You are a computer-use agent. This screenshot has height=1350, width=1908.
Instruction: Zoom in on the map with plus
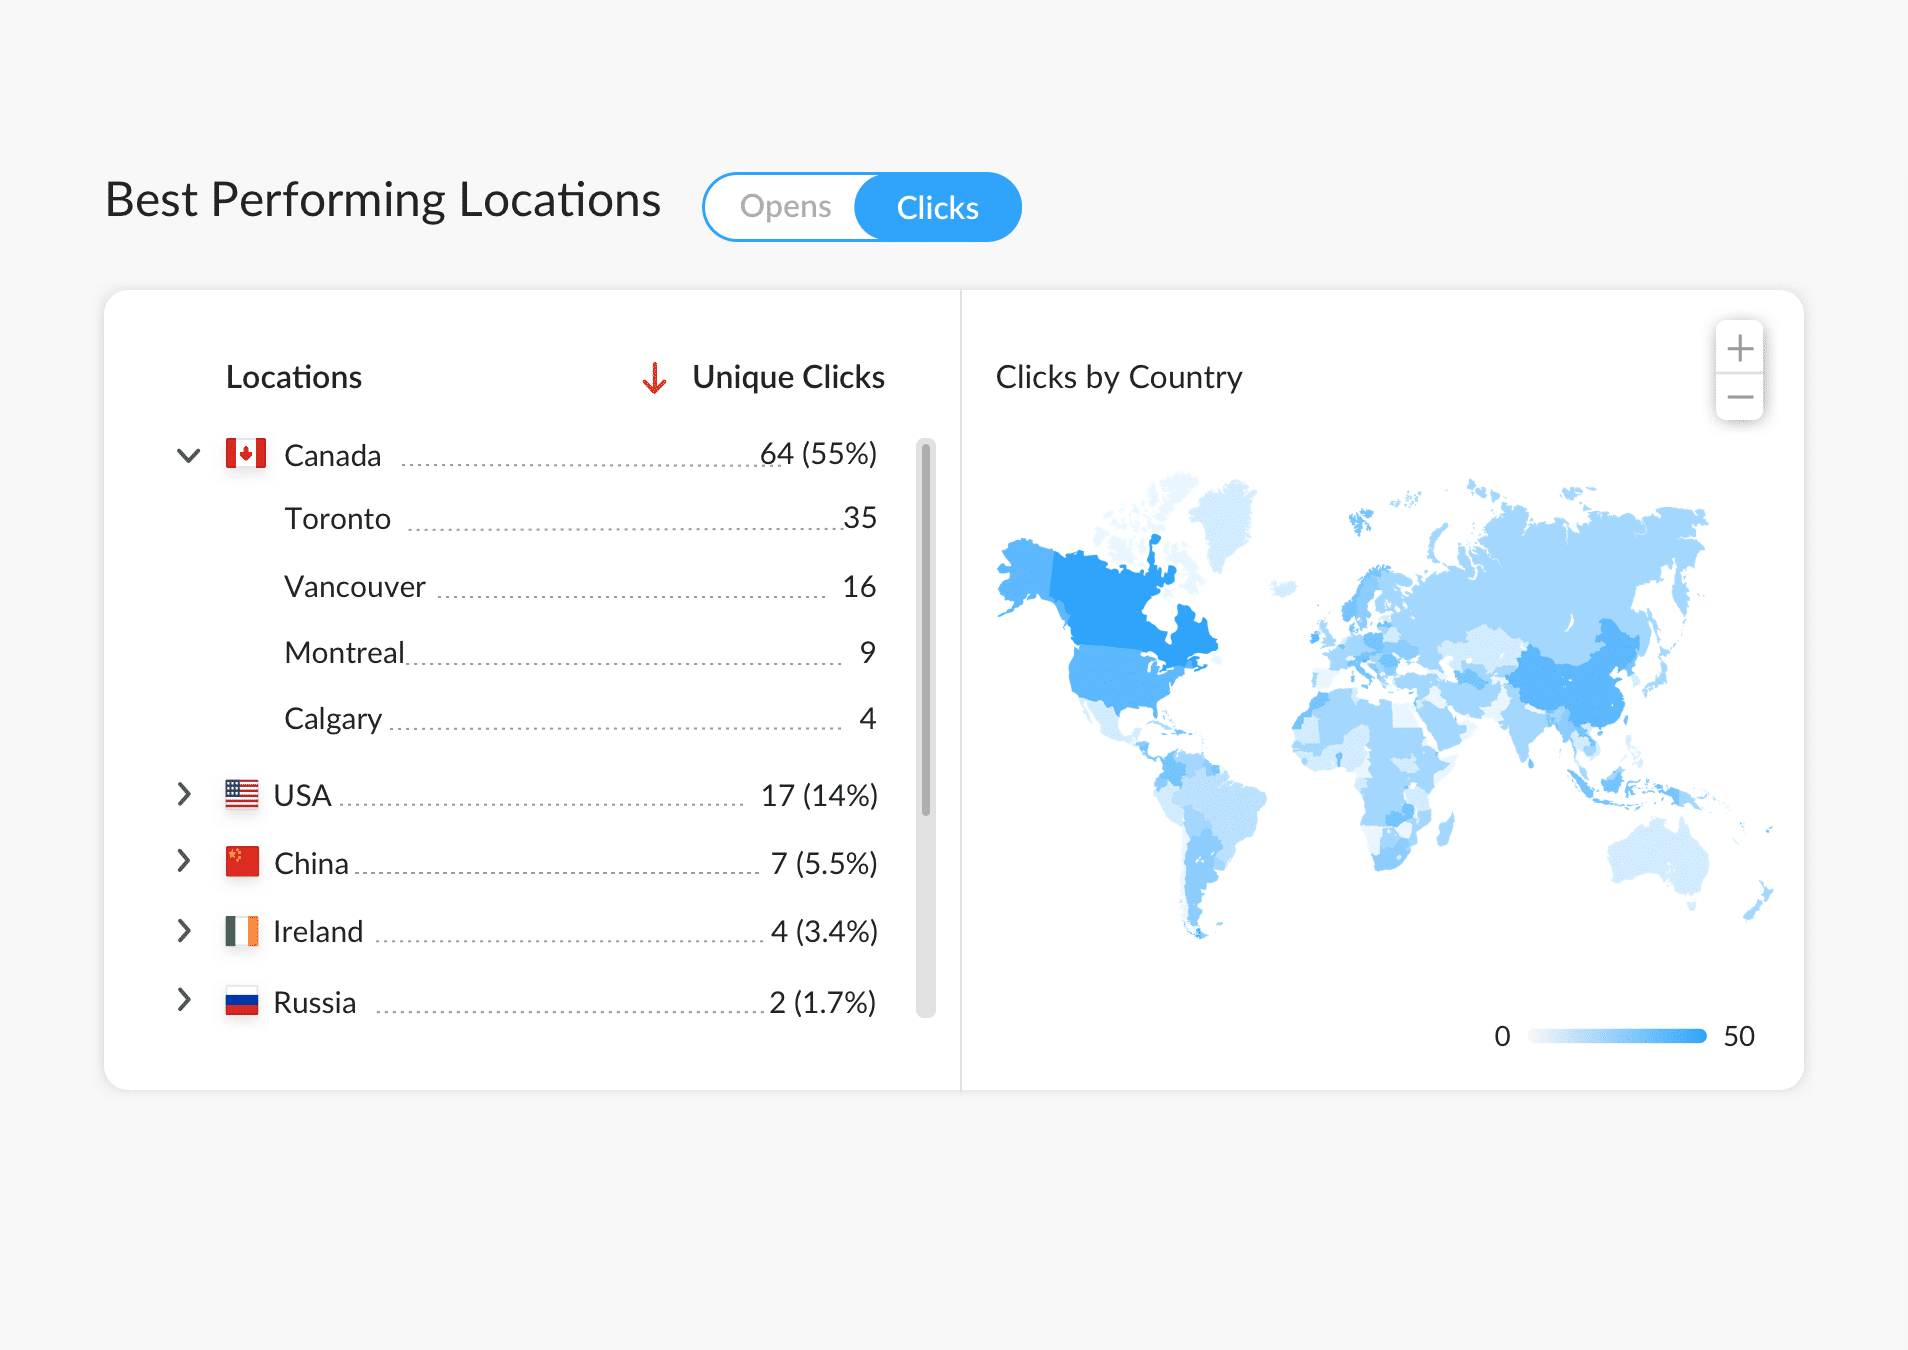coord(1740,348)
